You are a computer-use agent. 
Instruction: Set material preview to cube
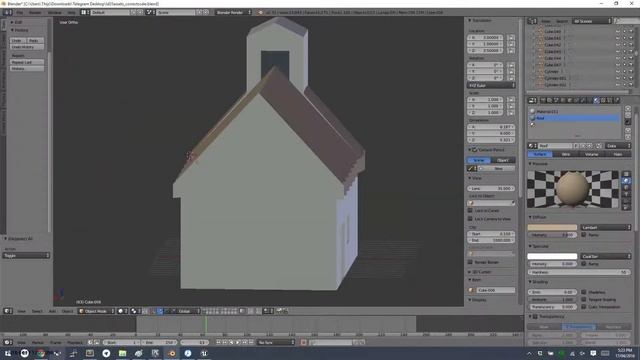627,187
